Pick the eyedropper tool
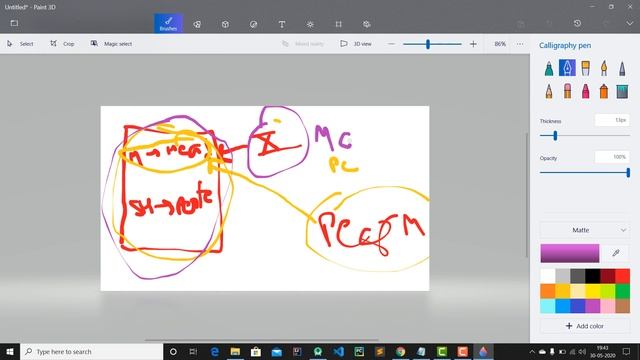Viewport: 640px width, 360px height. click(x=616, y=253)
